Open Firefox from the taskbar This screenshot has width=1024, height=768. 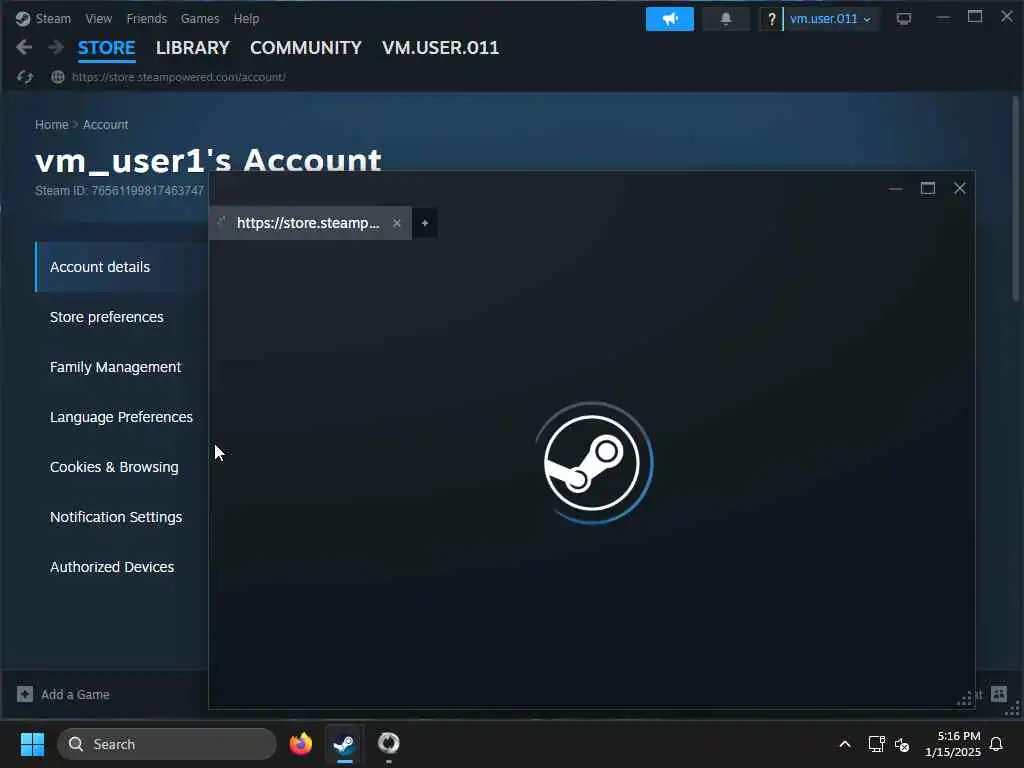click(301, 744)
